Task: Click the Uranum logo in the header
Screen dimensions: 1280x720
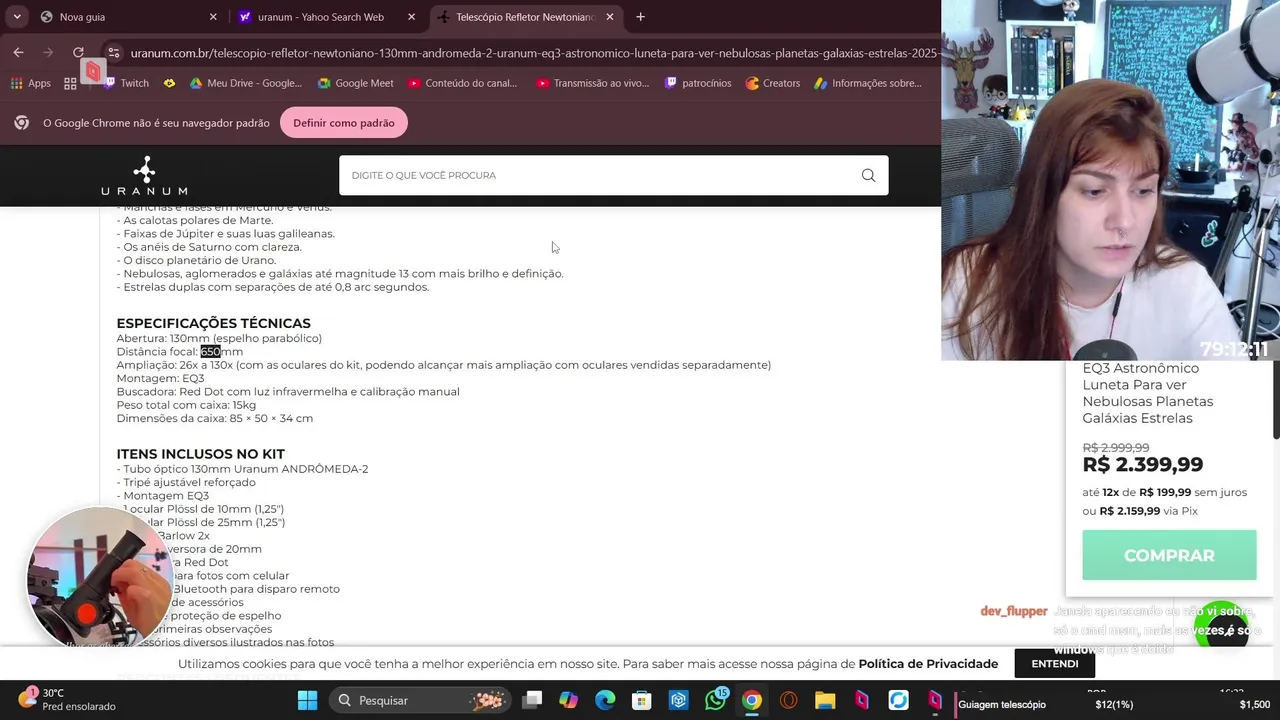Action: [x=144, y=176]
